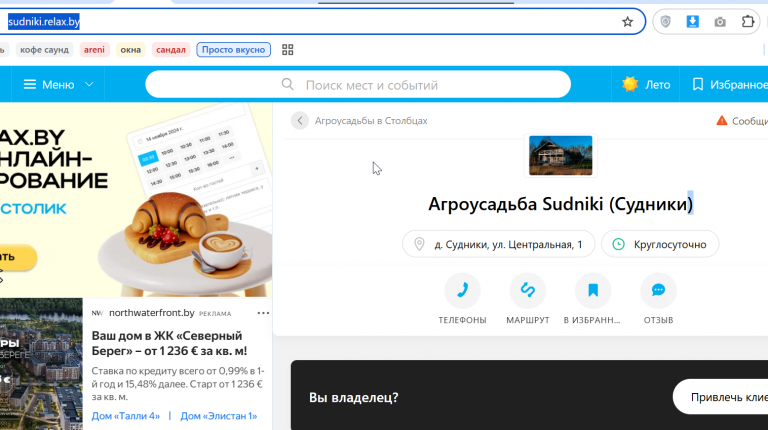This screenshot has width=768, height=430.
Task: Click the back arrow to Агроусадьбы
Action: (300, 120)
